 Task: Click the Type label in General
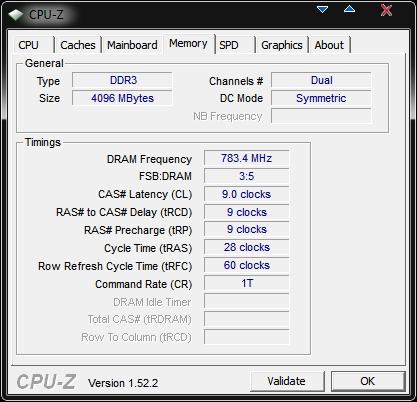(48, 81)
